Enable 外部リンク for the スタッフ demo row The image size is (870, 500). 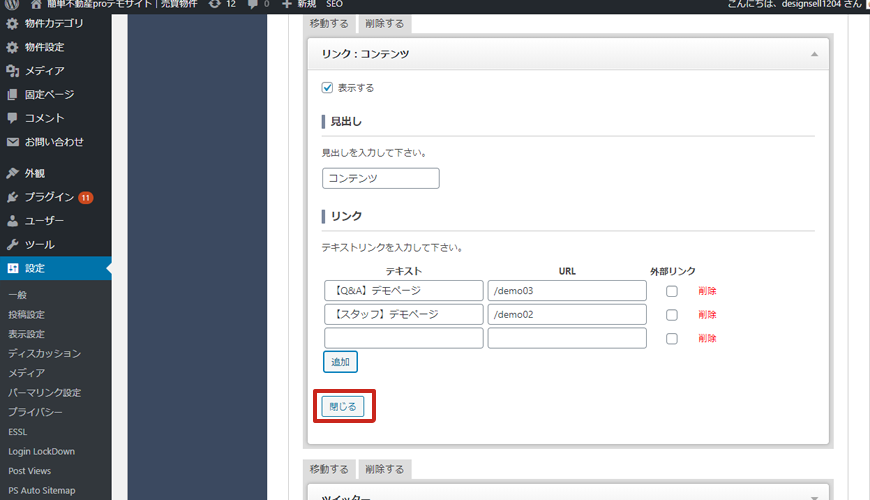672,315
